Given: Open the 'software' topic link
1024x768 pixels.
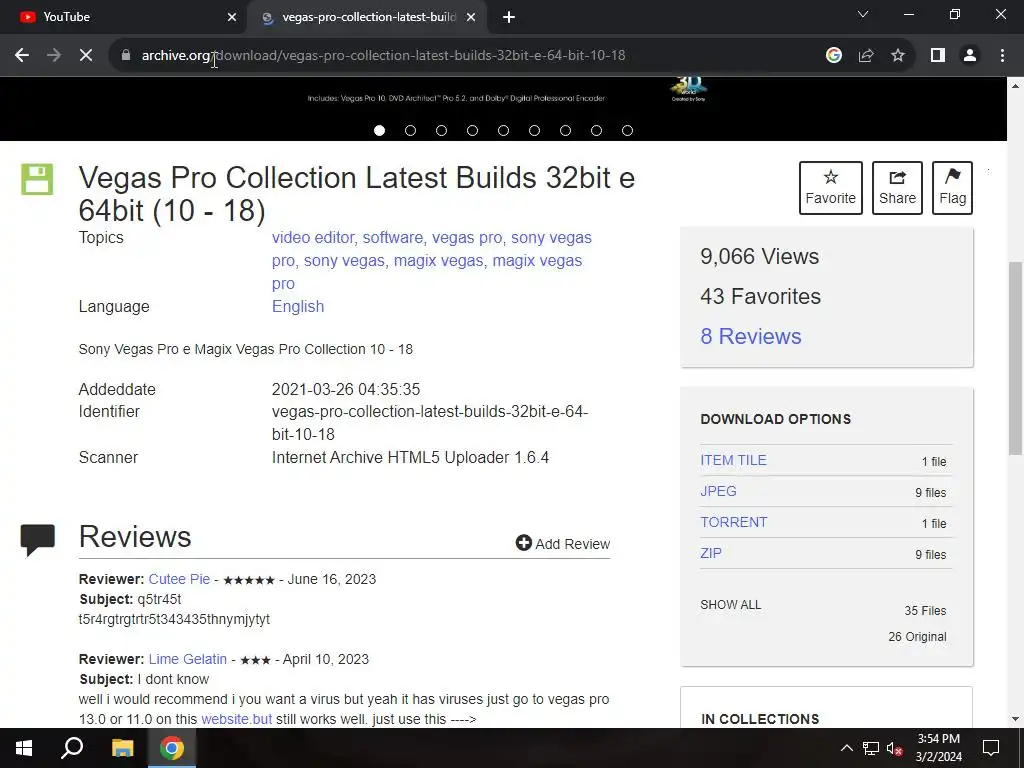Looking at the screenshot, I should tap(394, 238).
